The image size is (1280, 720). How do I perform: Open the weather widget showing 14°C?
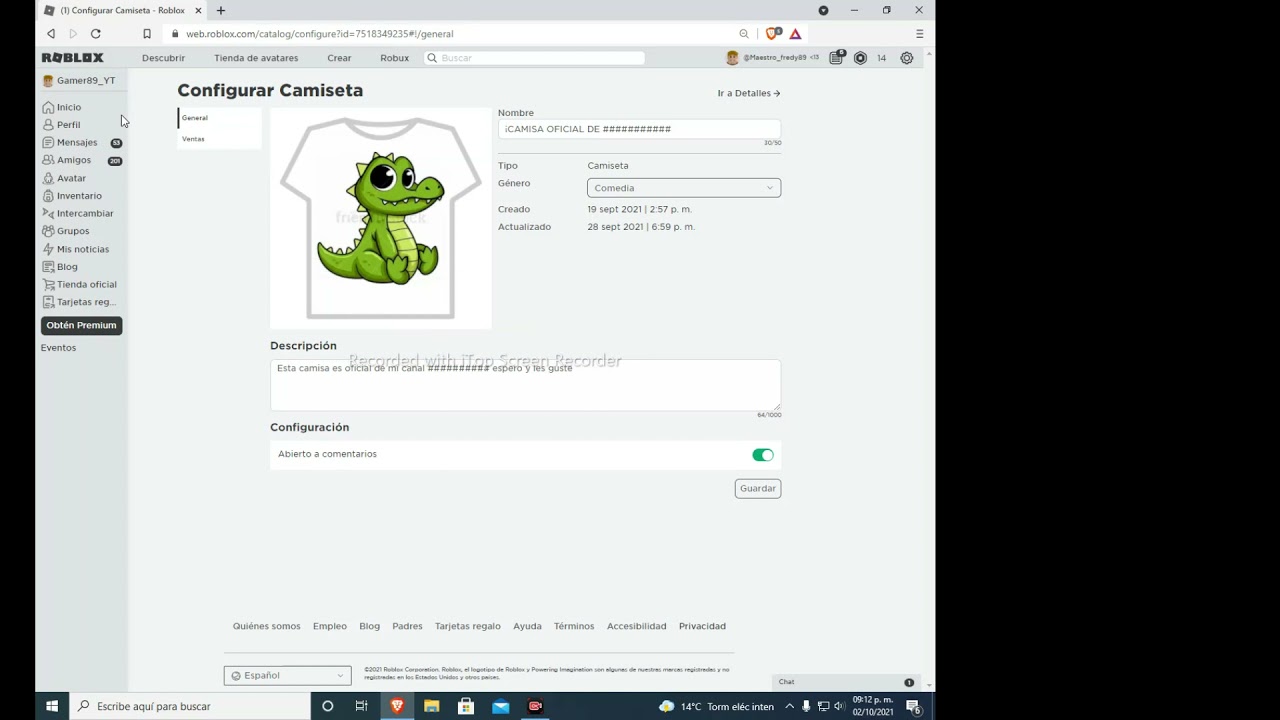pos(717,706)
